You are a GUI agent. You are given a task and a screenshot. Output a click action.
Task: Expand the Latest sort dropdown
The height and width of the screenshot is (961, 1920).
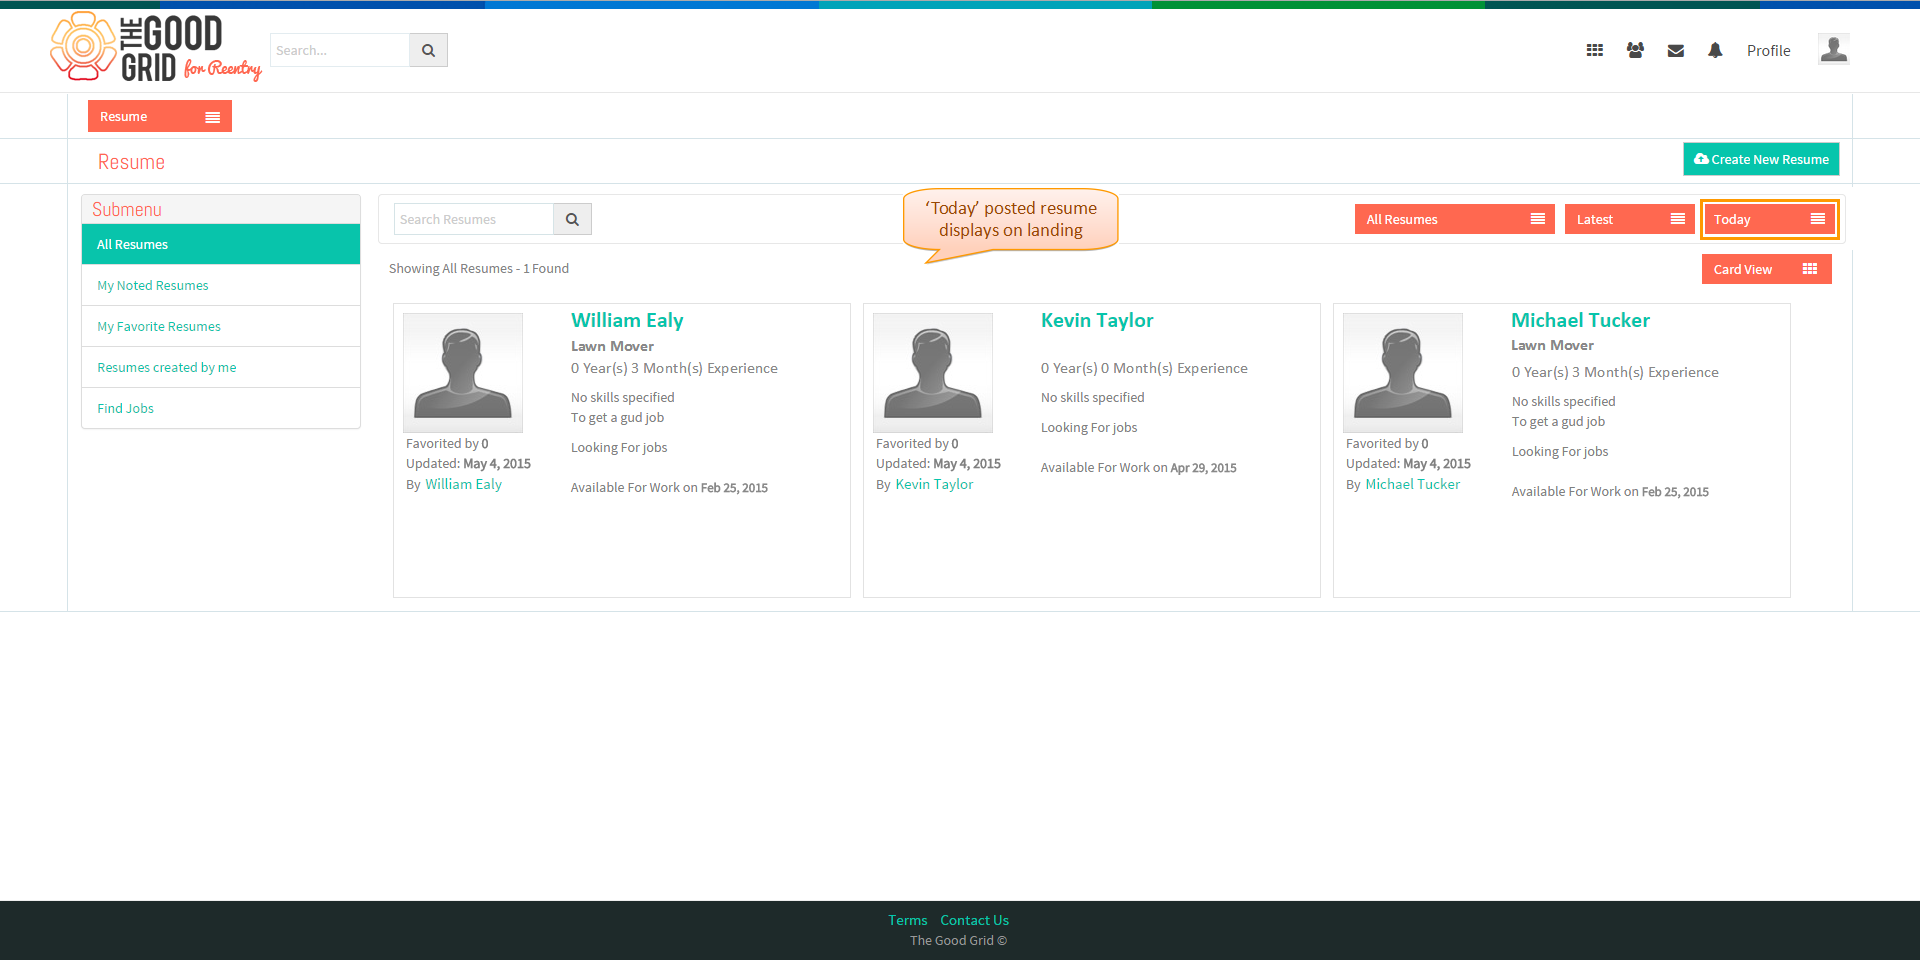[1629, 219]
